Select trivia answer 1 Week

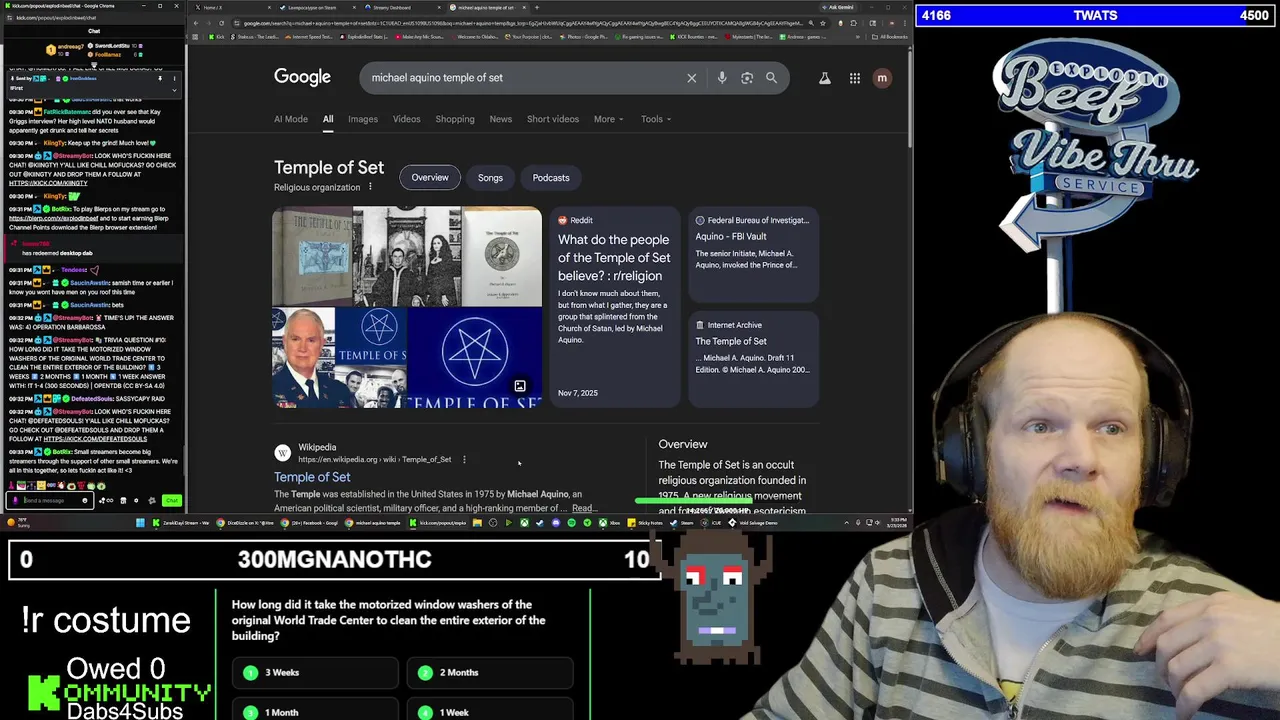tap(490, 712)
